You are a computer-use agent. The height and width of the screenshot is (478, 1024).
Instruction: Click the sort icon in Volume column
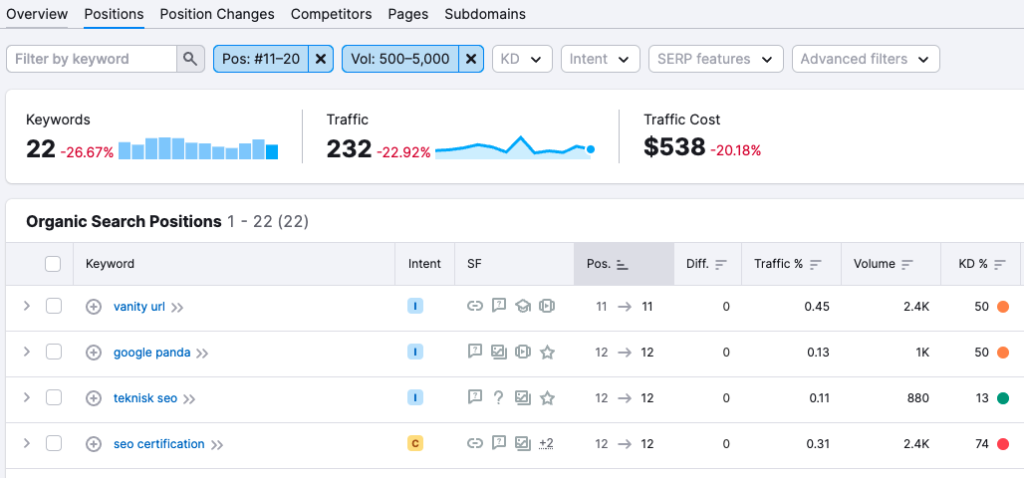click(x=907, y=265)
